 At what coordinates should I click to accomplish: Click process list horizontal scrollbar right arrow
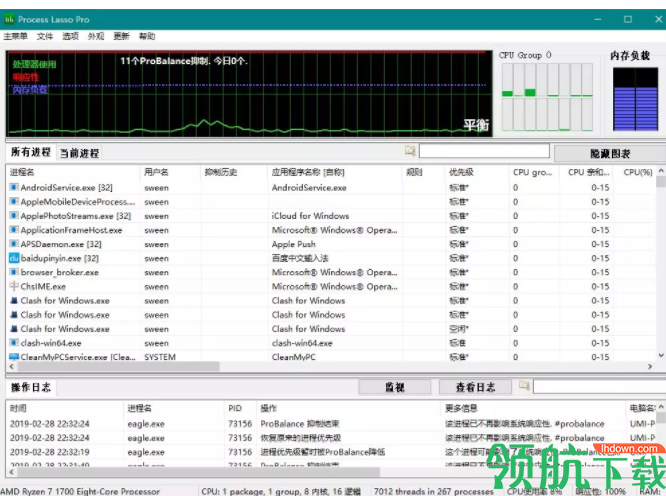(x=650, y=366)
